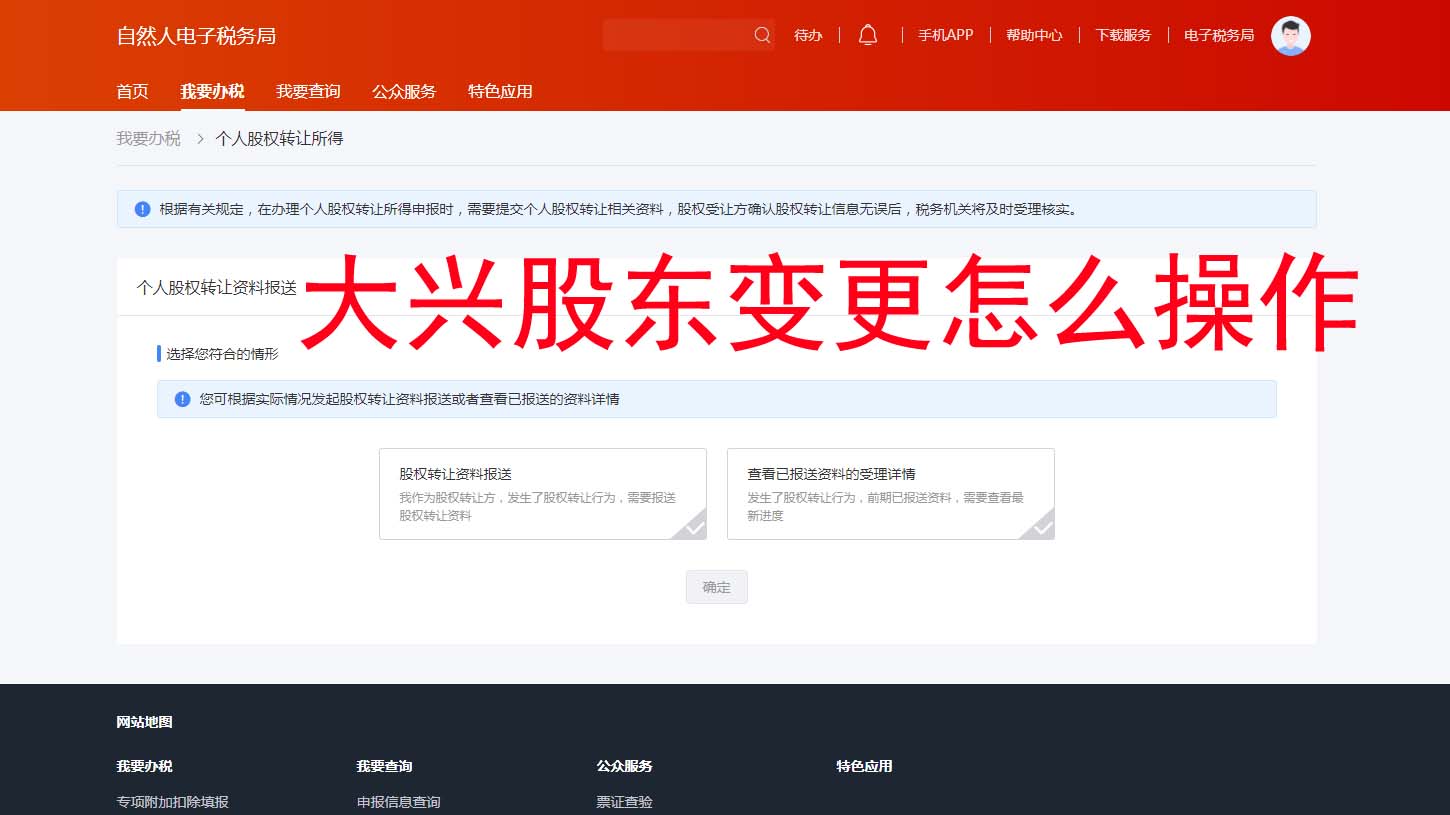Click the 确定 button
The image size is (1450, 815).
point(716,587)
